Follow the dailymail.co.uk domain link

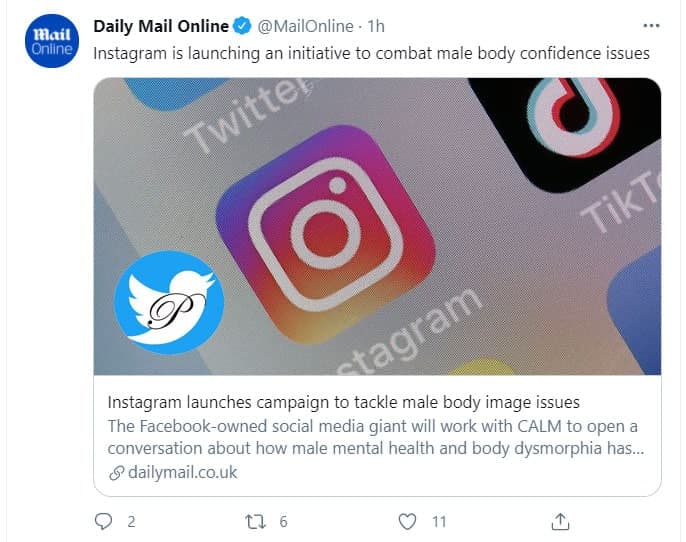coord(183,472)
